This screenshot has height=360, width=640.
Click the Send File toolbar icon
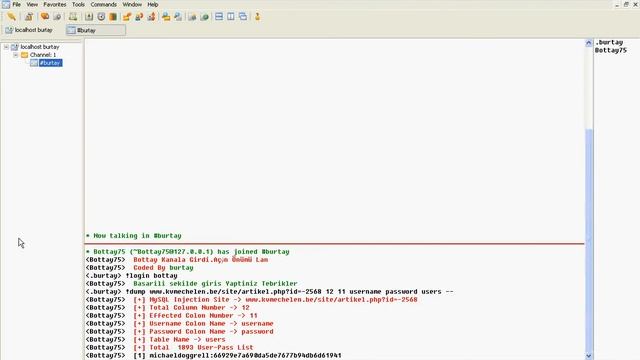(127, 17)
